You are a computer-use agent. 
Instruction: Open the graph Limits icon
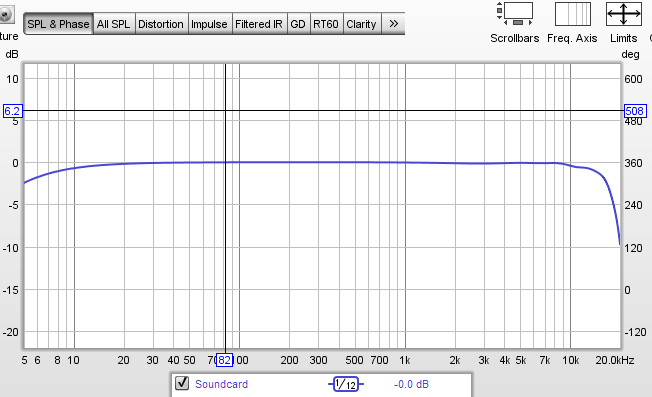coord(623,14)
